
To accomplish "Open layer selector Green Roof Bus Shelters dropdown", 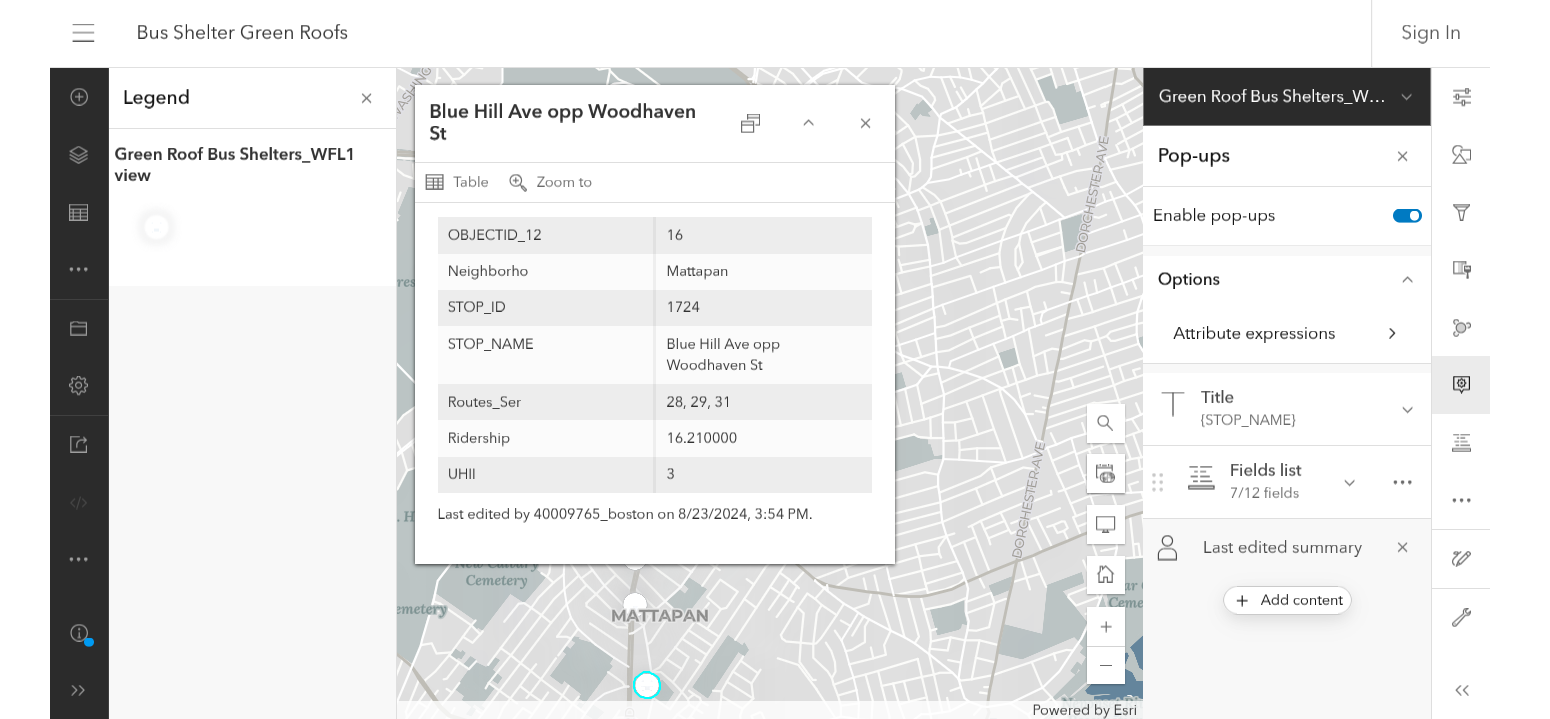I will tap(1286, 97).
